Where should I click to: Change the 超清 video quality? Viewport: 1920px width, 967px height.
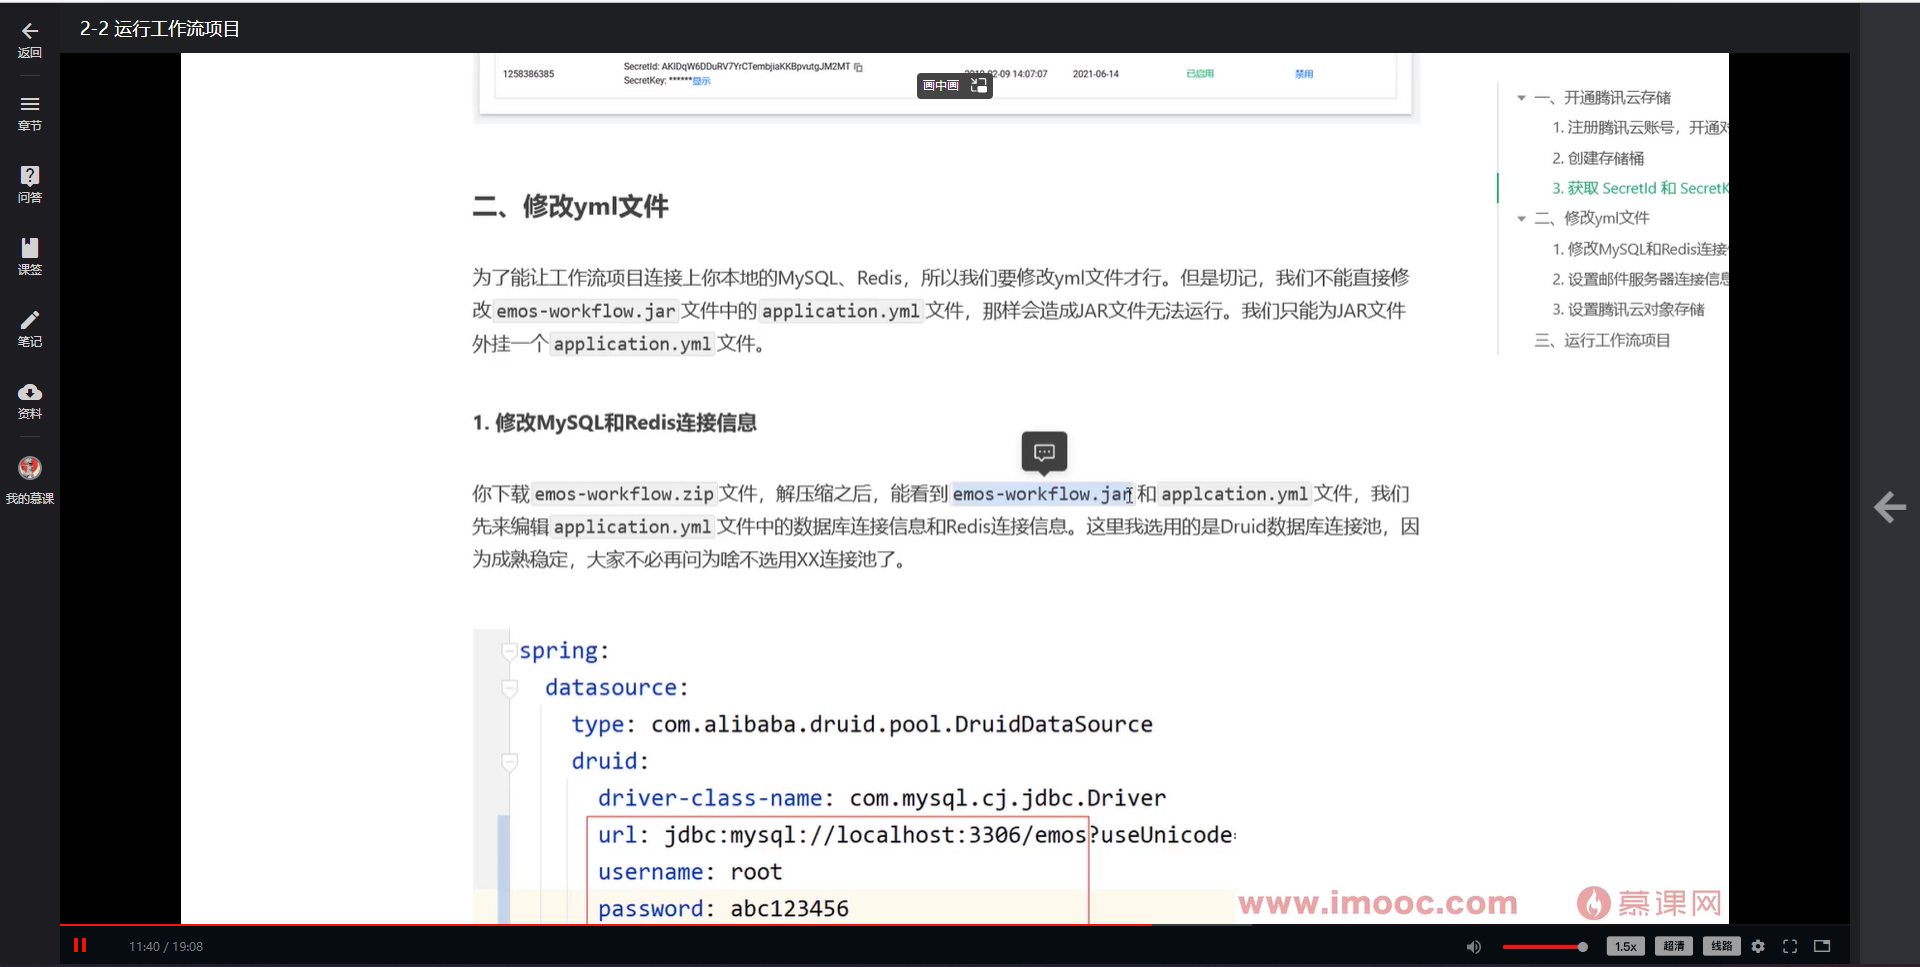click(x=1673, y=946)
